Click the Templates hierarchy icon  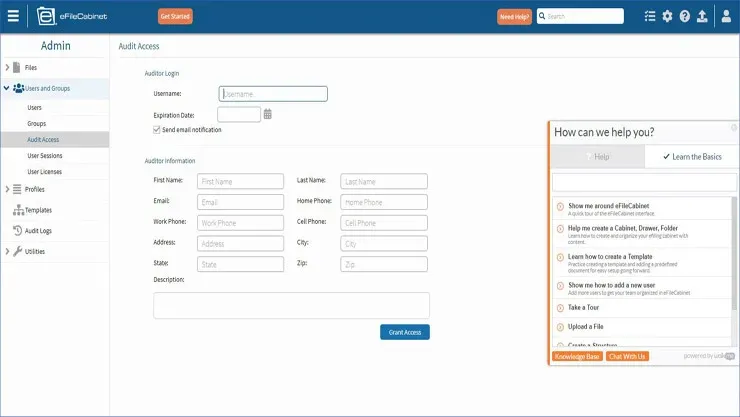pos(18,210)
